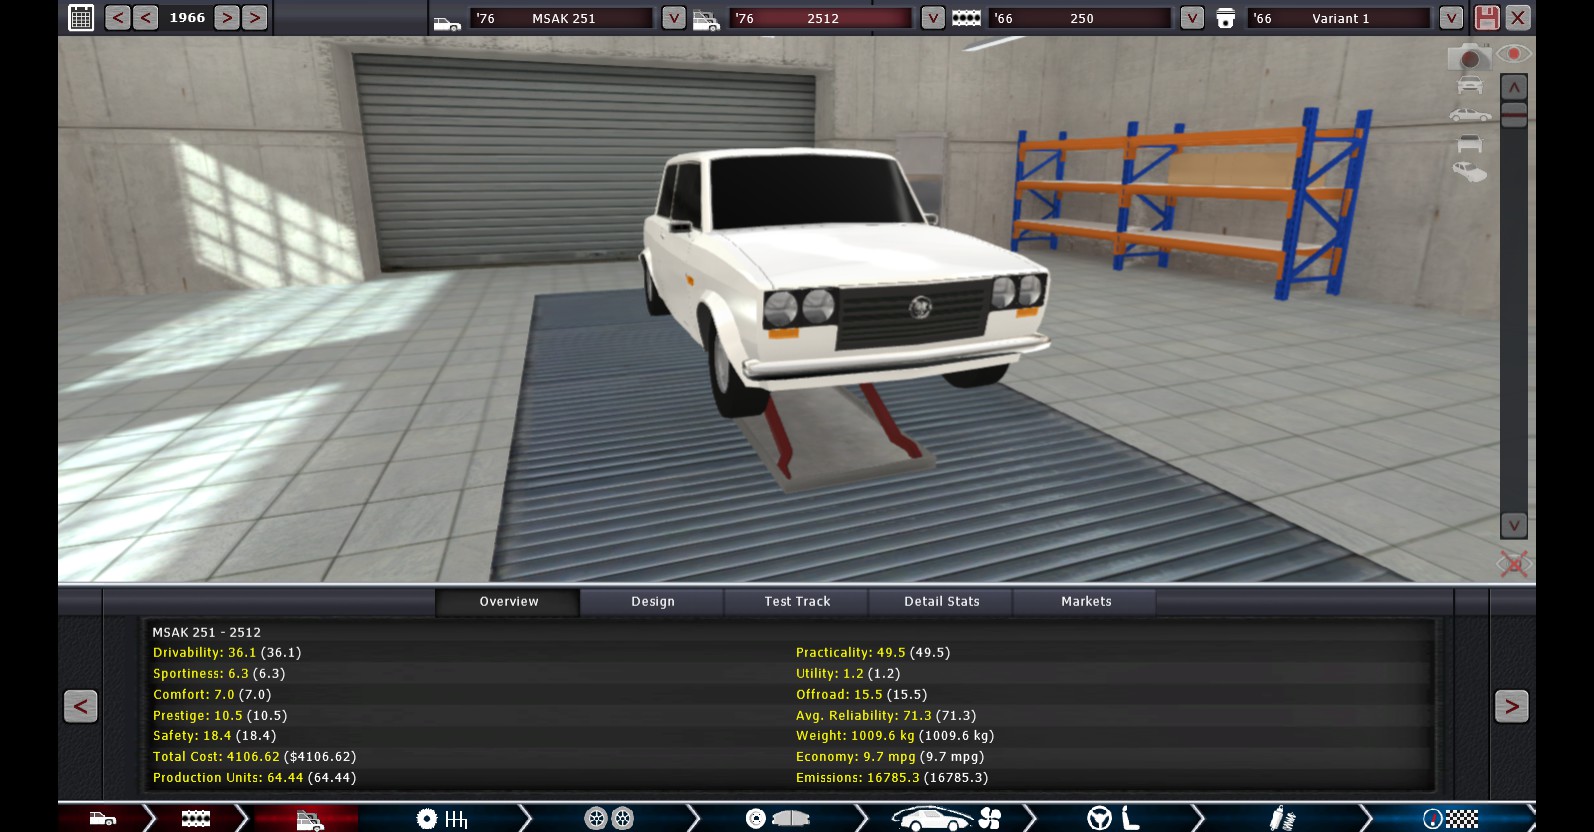Go to next page with right red arrow button

pyautogui.click(x=1511, y=706)
